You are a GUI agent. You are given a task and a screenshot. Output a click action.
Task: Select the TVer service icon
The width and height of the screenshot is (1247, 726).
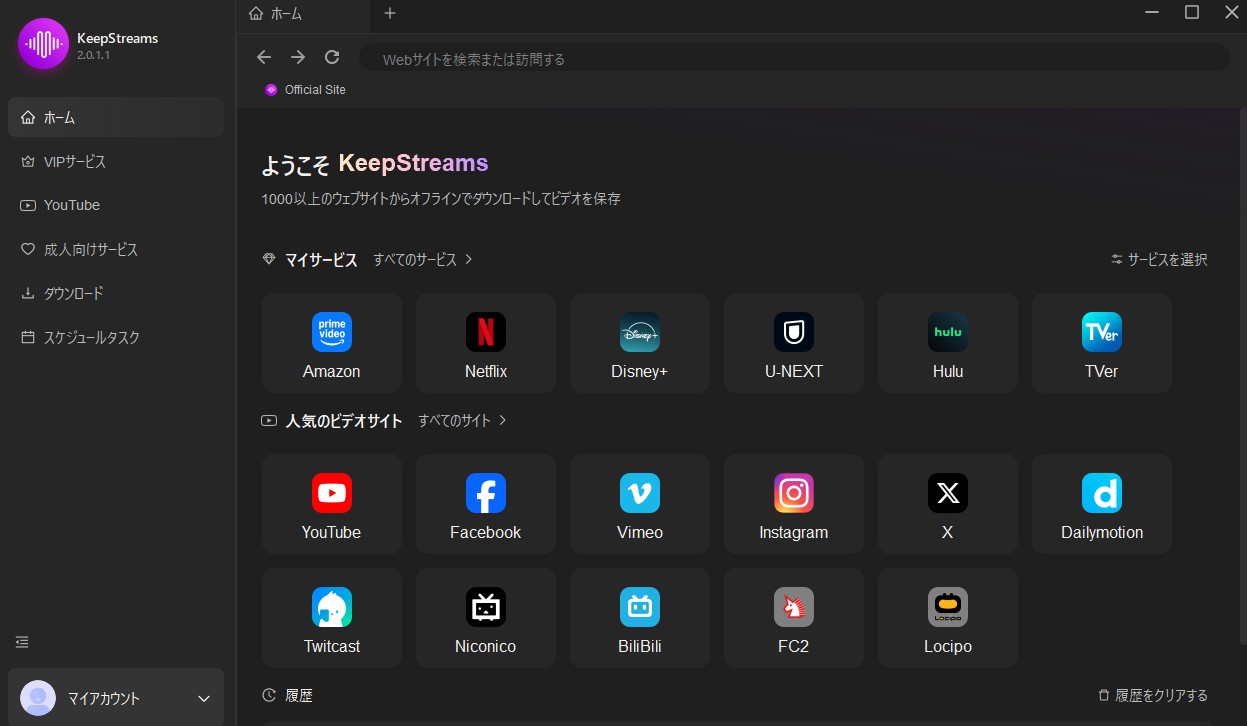[x=1101, y=342]
